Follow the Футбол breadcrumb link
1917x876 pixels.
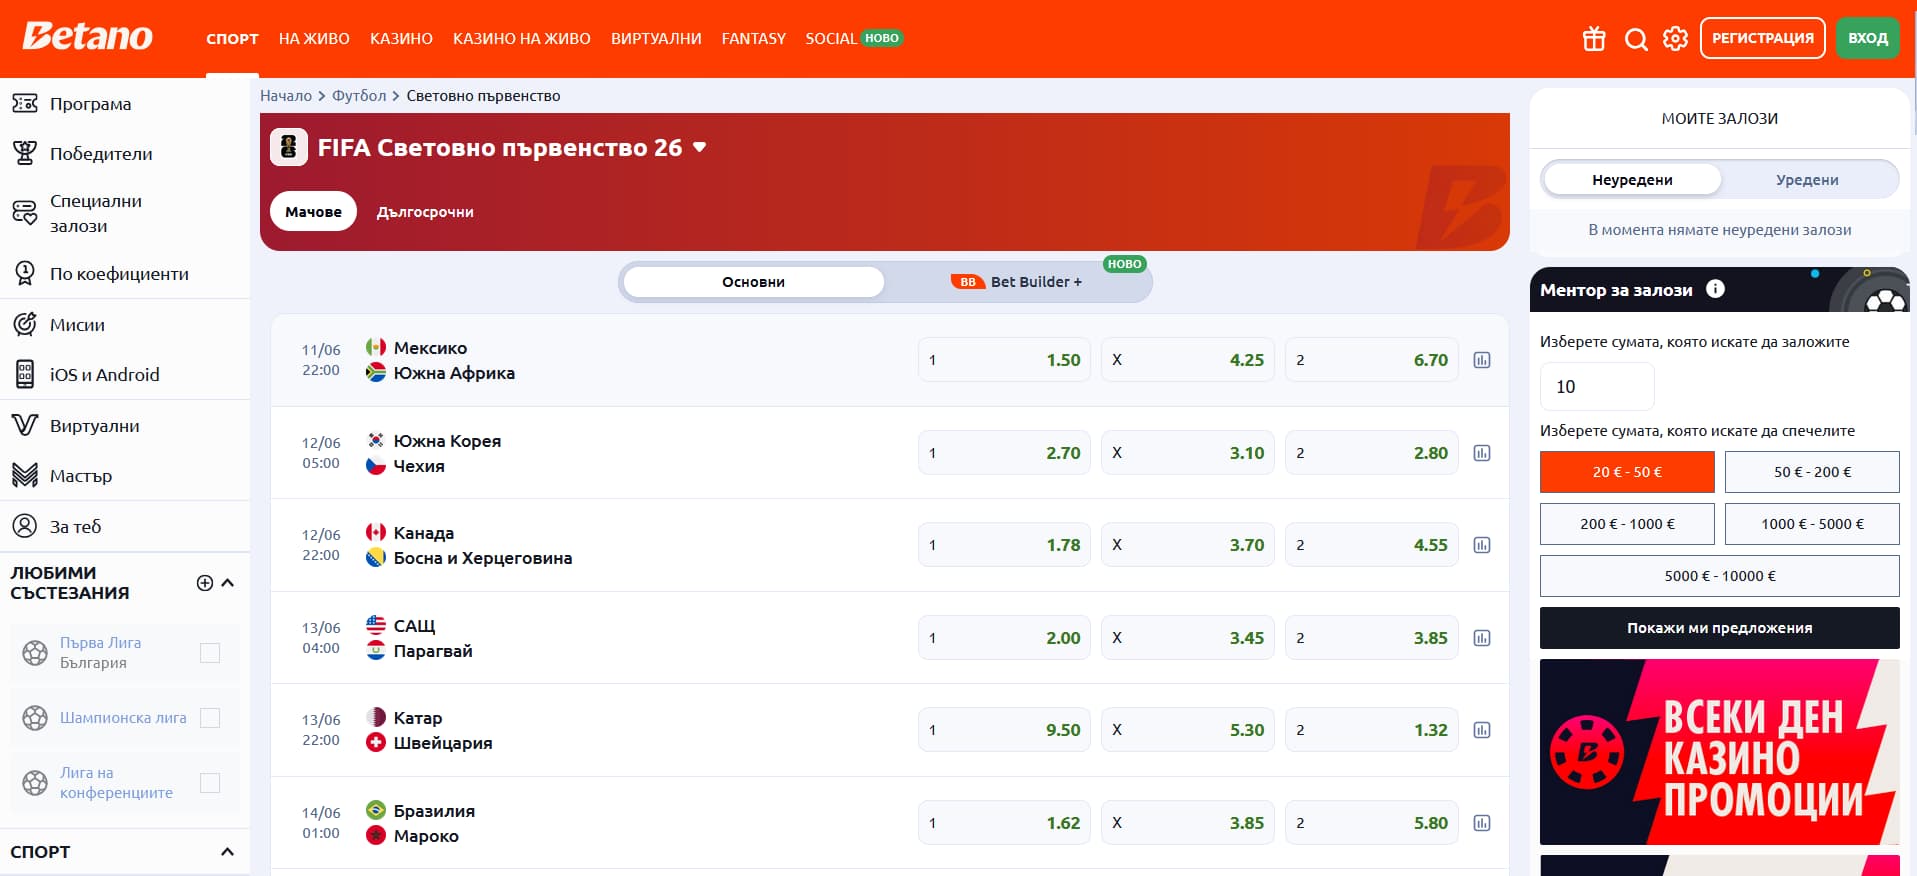(359, 96)
